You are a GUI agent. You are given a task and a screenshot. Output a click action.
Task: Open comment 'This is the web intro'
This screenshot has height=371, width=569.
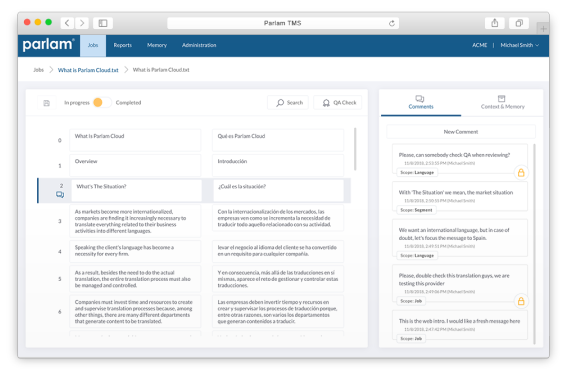(x=460, y=325)
